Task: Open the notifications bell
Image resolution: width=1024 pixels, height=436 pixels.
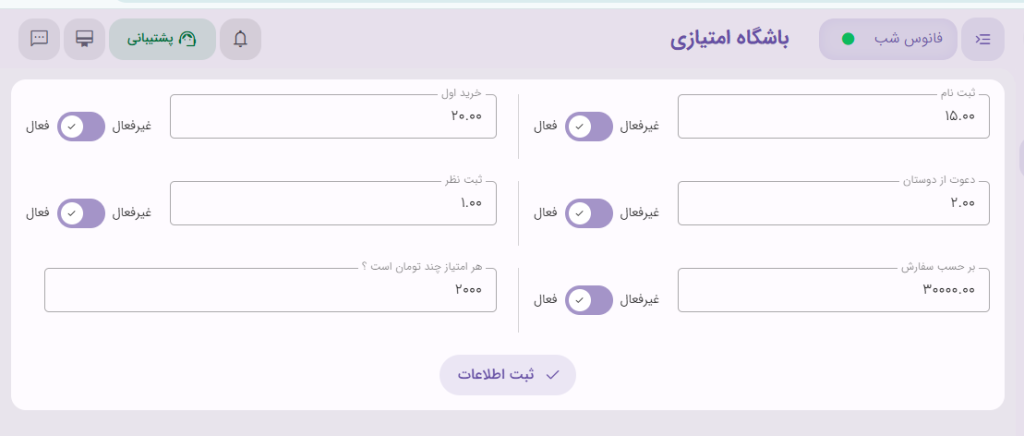Action: click(x=240, y=40)
